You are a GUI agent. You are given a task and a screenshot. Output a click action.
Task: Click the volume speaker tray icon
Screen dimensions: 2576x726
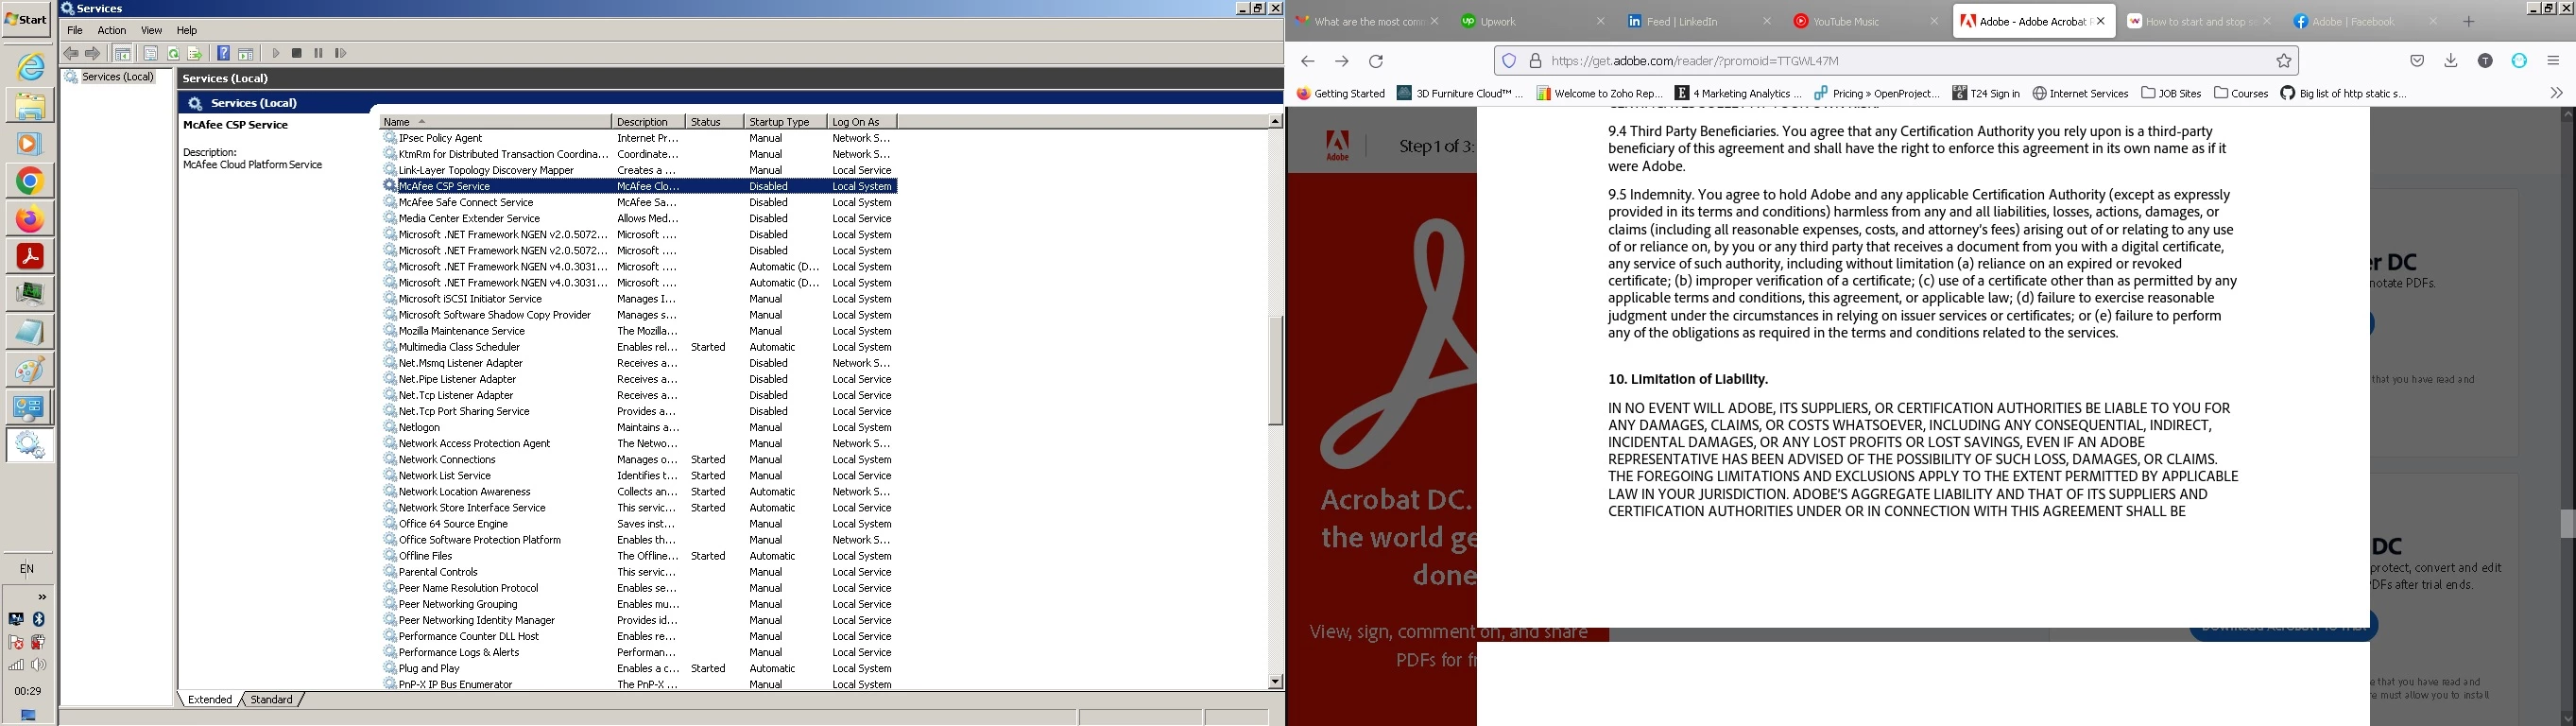pyautogui.click(x=39, y=665)
